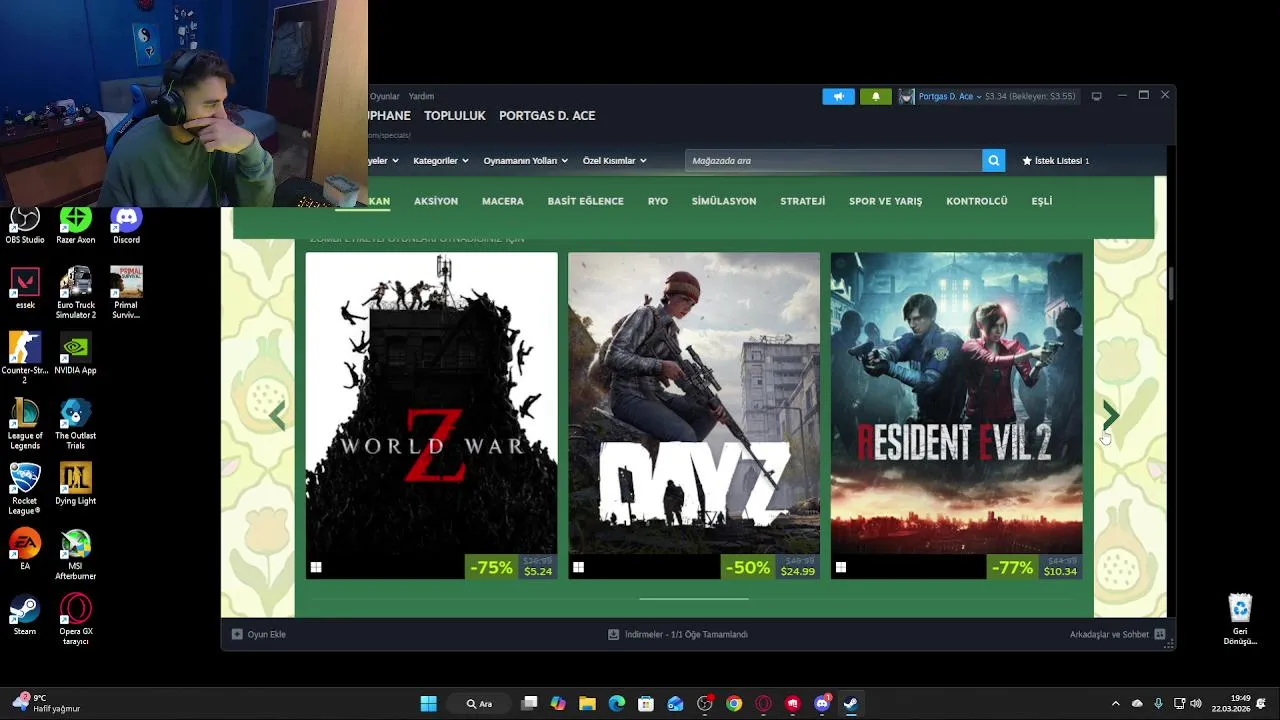The width and height of the screenshot is (1280, 720).
Task: Launch MSI Afterburner shortcut
Action: 75,554
